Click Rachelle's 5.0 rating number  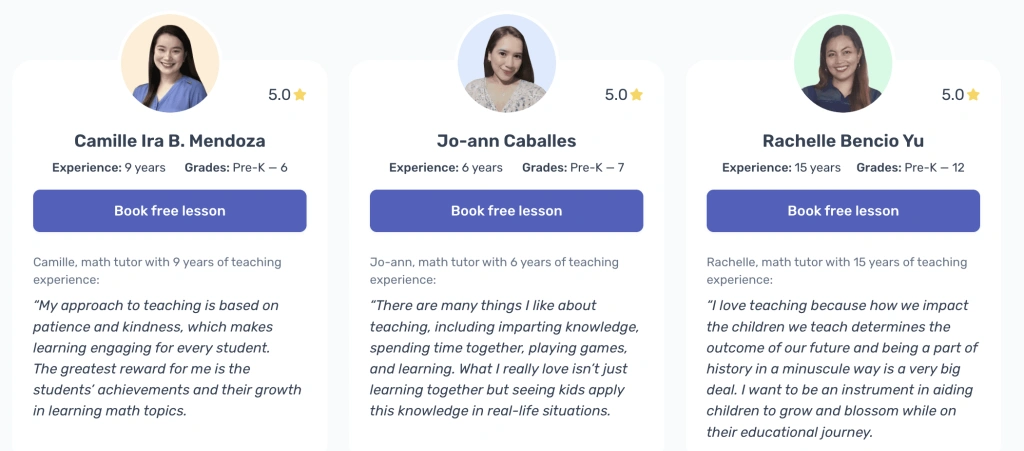[952, 95]
